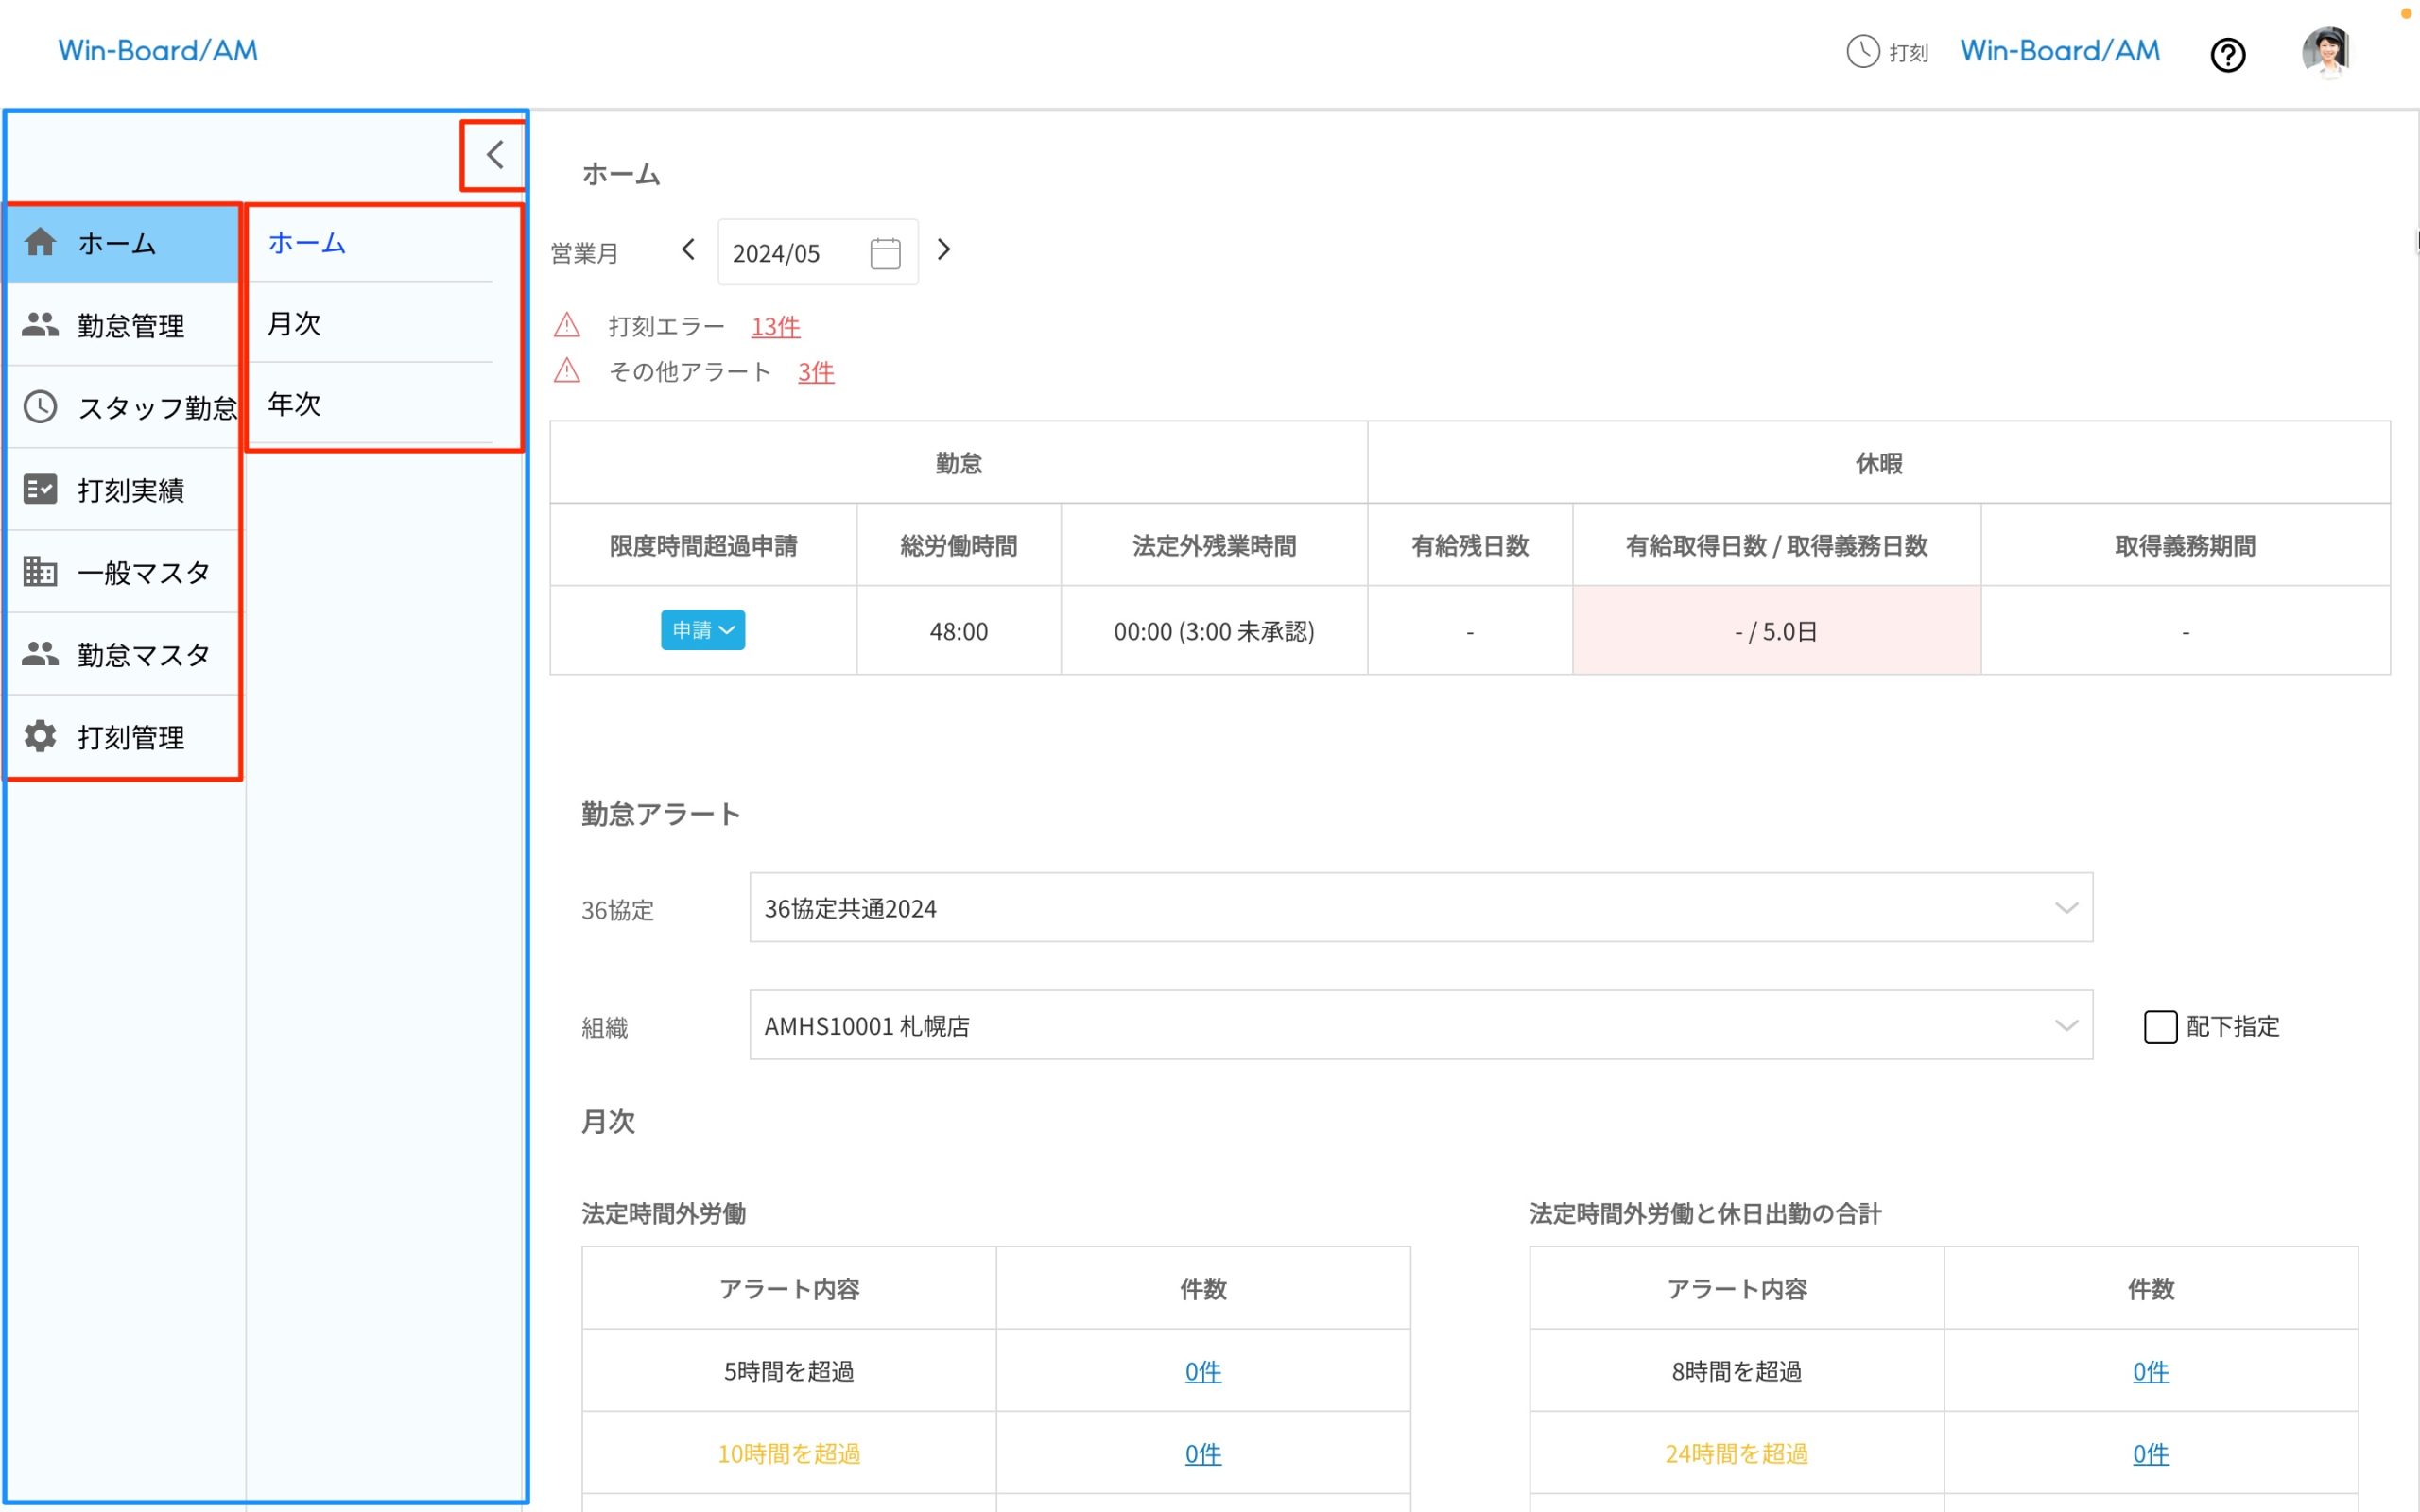
Task: Click the スタッフ勤怠 clock icon
Action: (x=41, y=407)
